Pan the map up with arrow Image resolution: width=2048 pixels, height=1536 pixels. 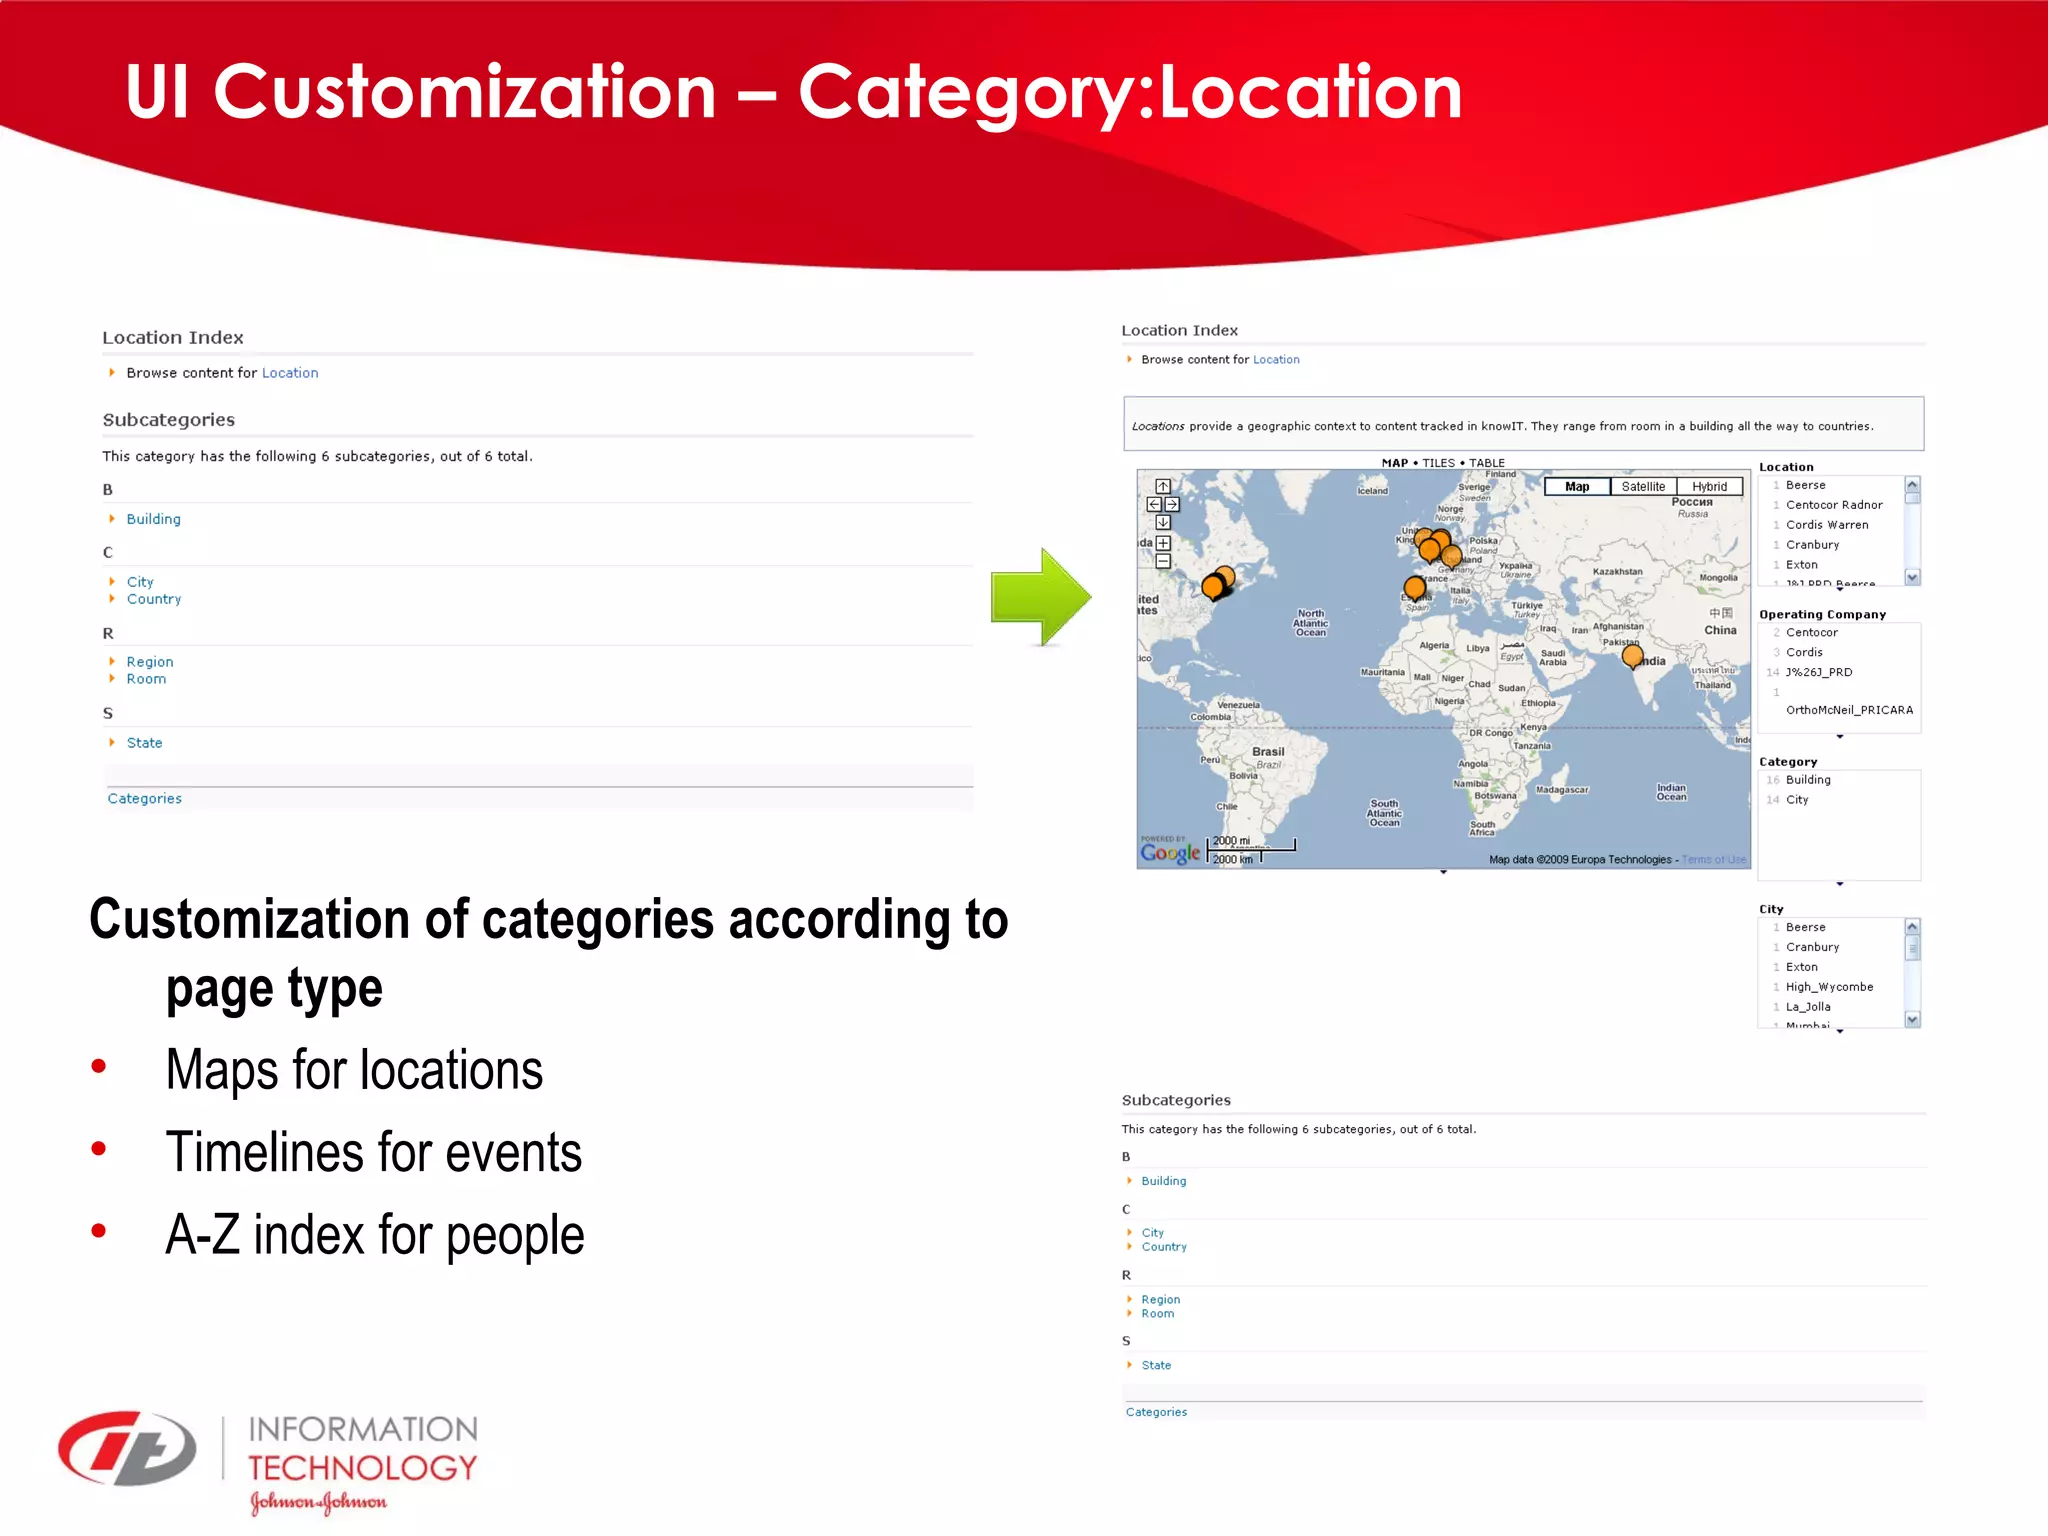pyautogui.click(x=1163, y=487)
